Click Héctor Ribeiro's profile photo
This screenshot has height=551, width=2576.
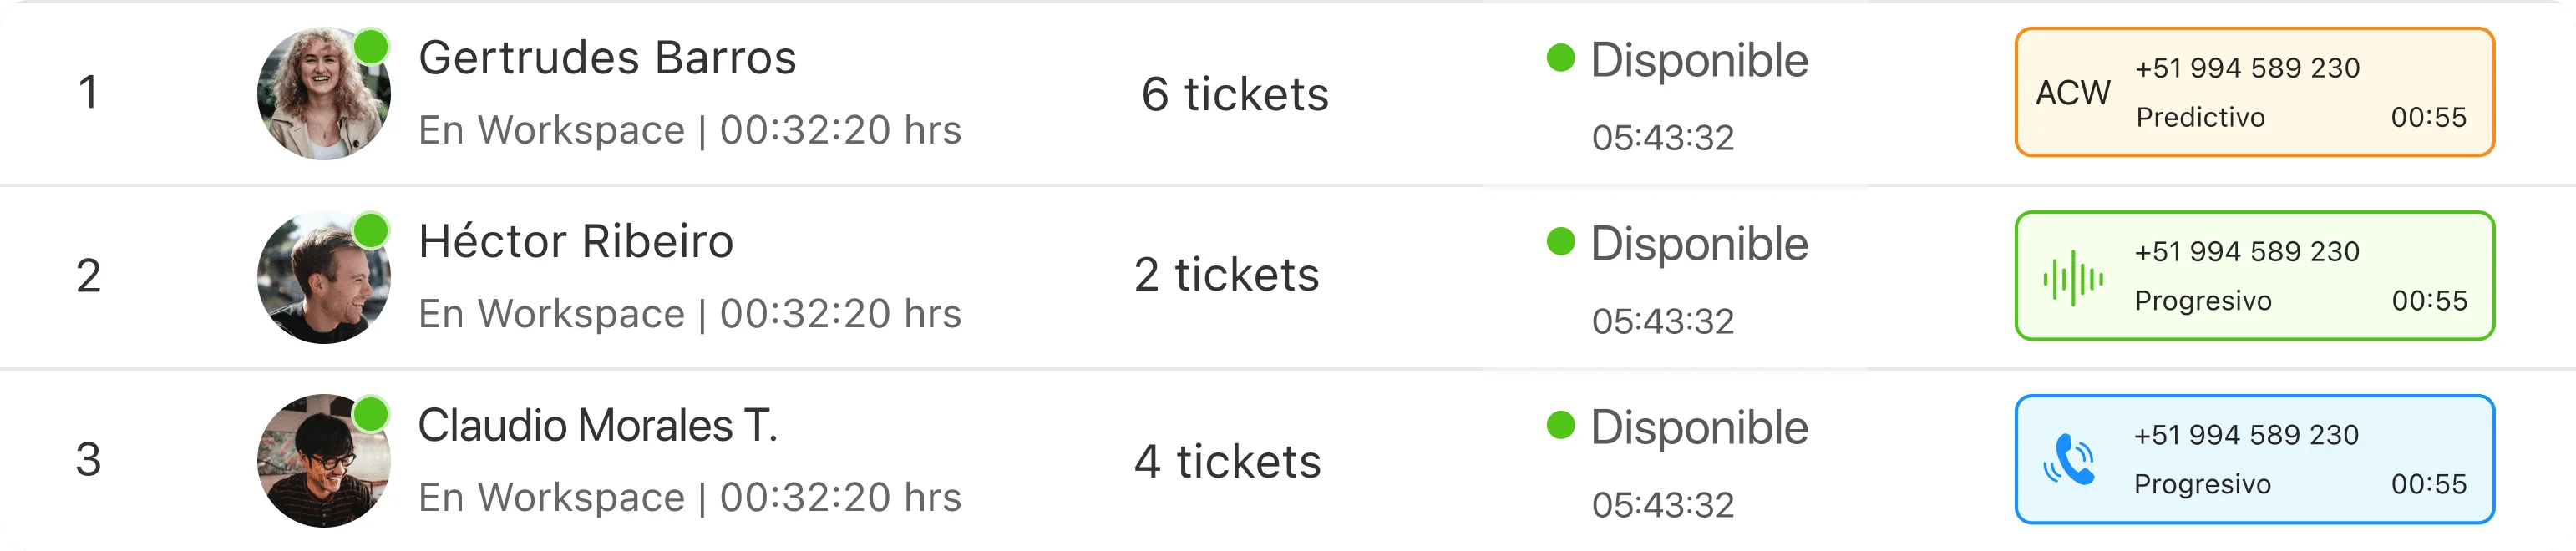click(x=322, y=278)
